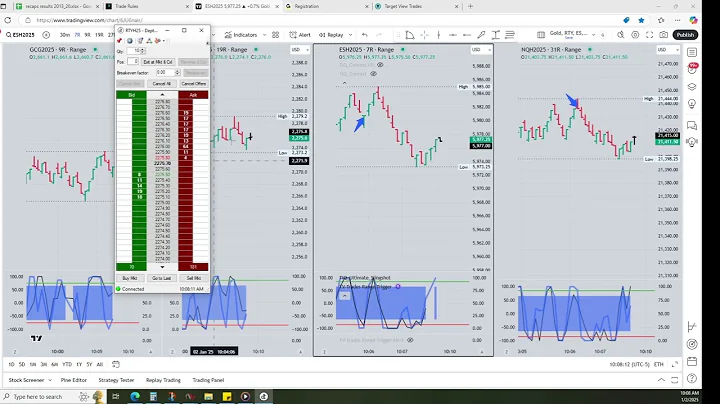
Task: Open the Replay Trading tab
Action: (163, 380)
